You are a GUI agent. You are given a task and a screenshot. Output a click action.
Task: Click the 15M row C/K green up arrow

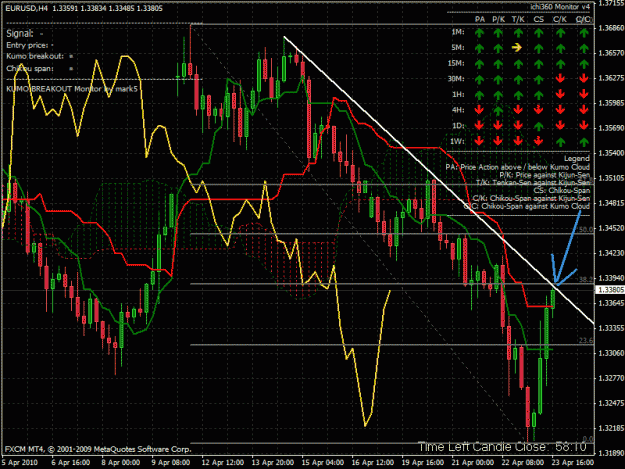[x=560, y=64]
